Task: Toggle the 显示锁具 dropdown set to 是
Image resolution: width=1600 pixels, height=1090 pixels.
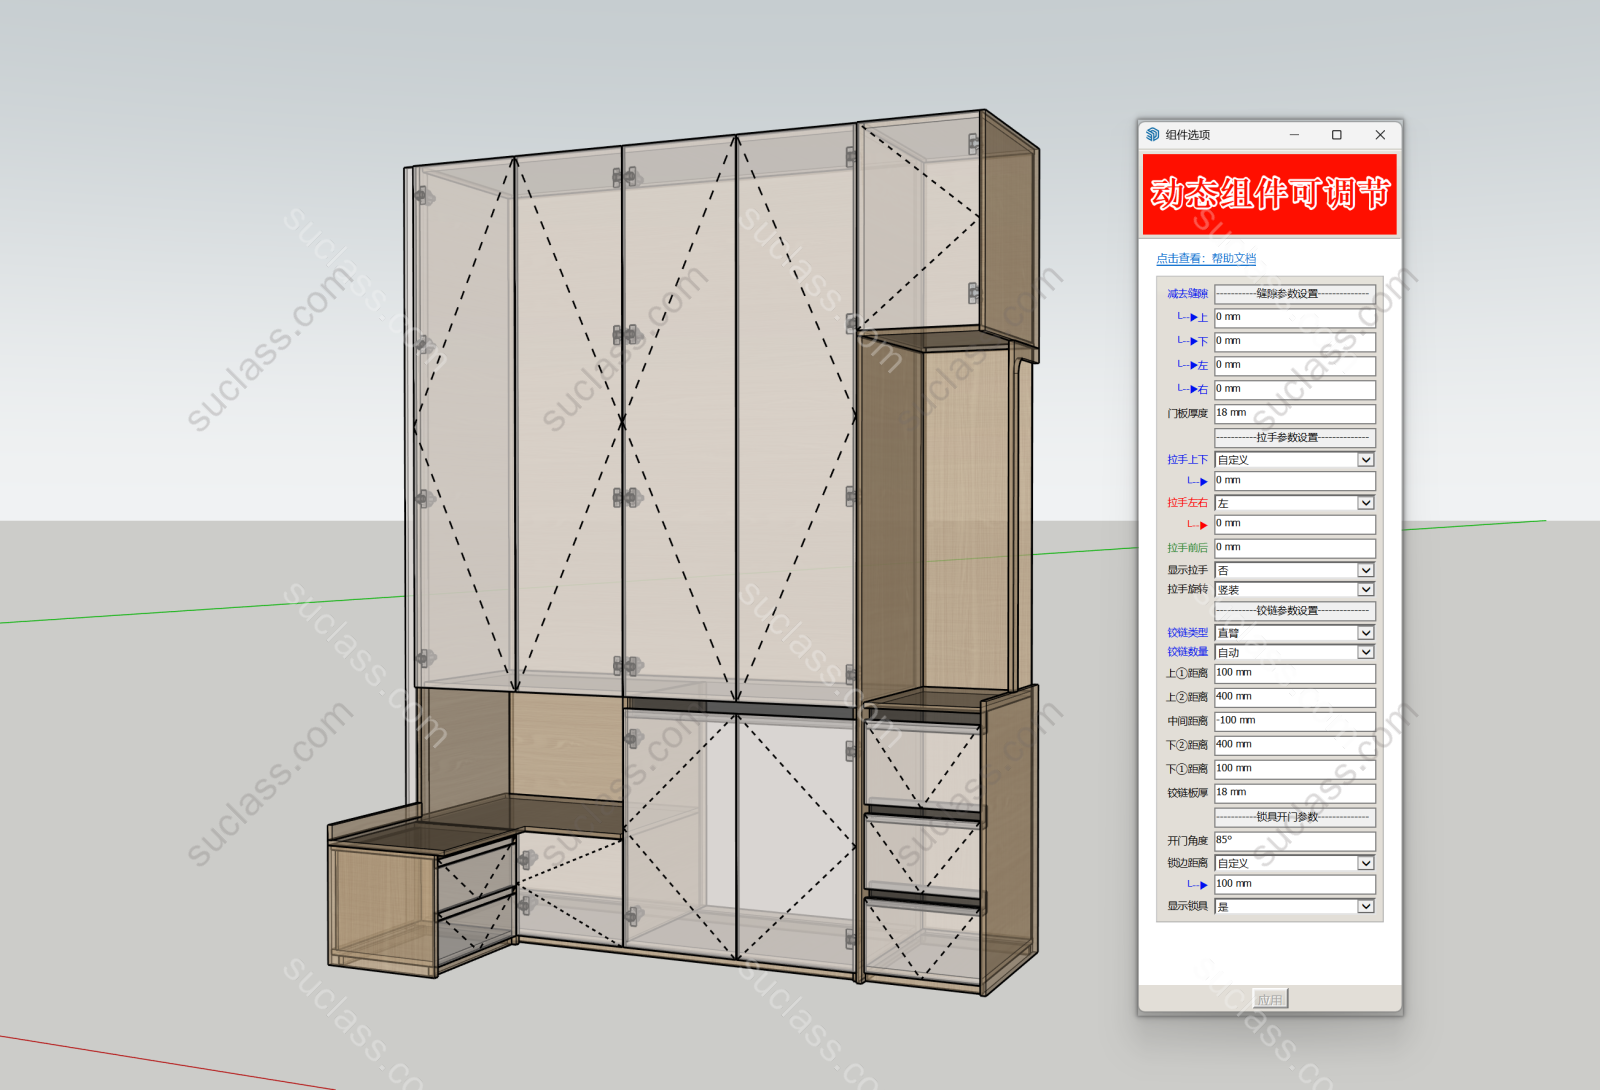Action: [x=1365, y=906]
